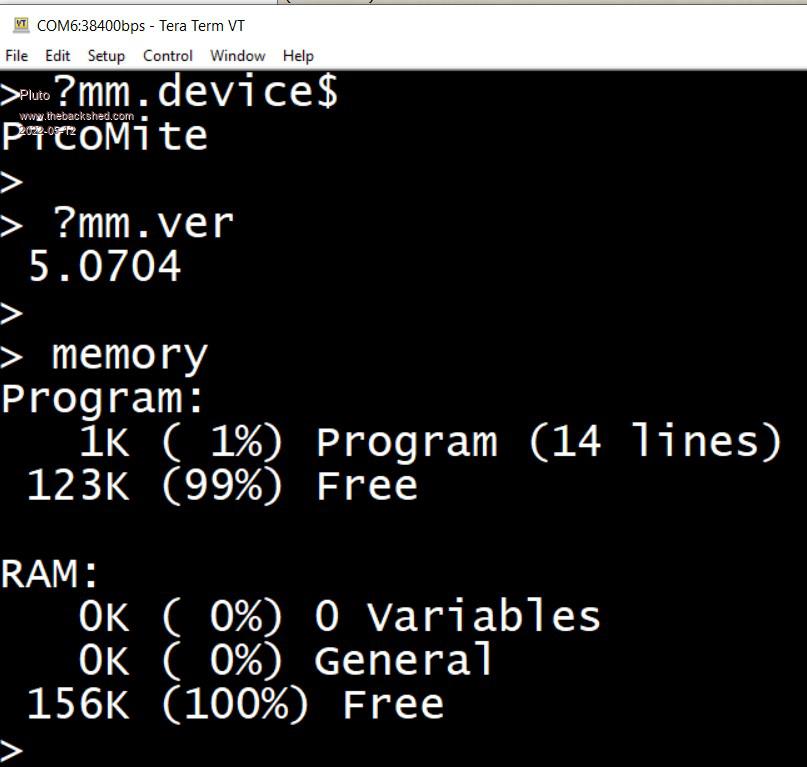This screenshot has width=807, height=767.
Task: Open the Window menu
Action: (237, 56)
